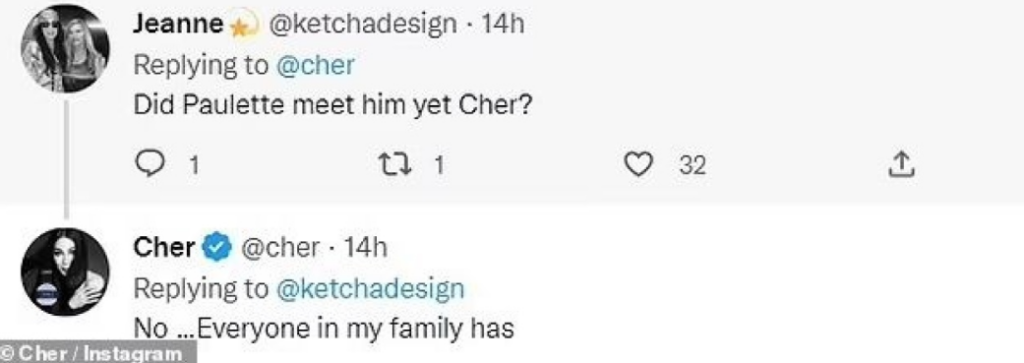Click the reply icon on Jeanne's tweet
The height and width of the screenshot is (363, 1024).
point(149,165)
